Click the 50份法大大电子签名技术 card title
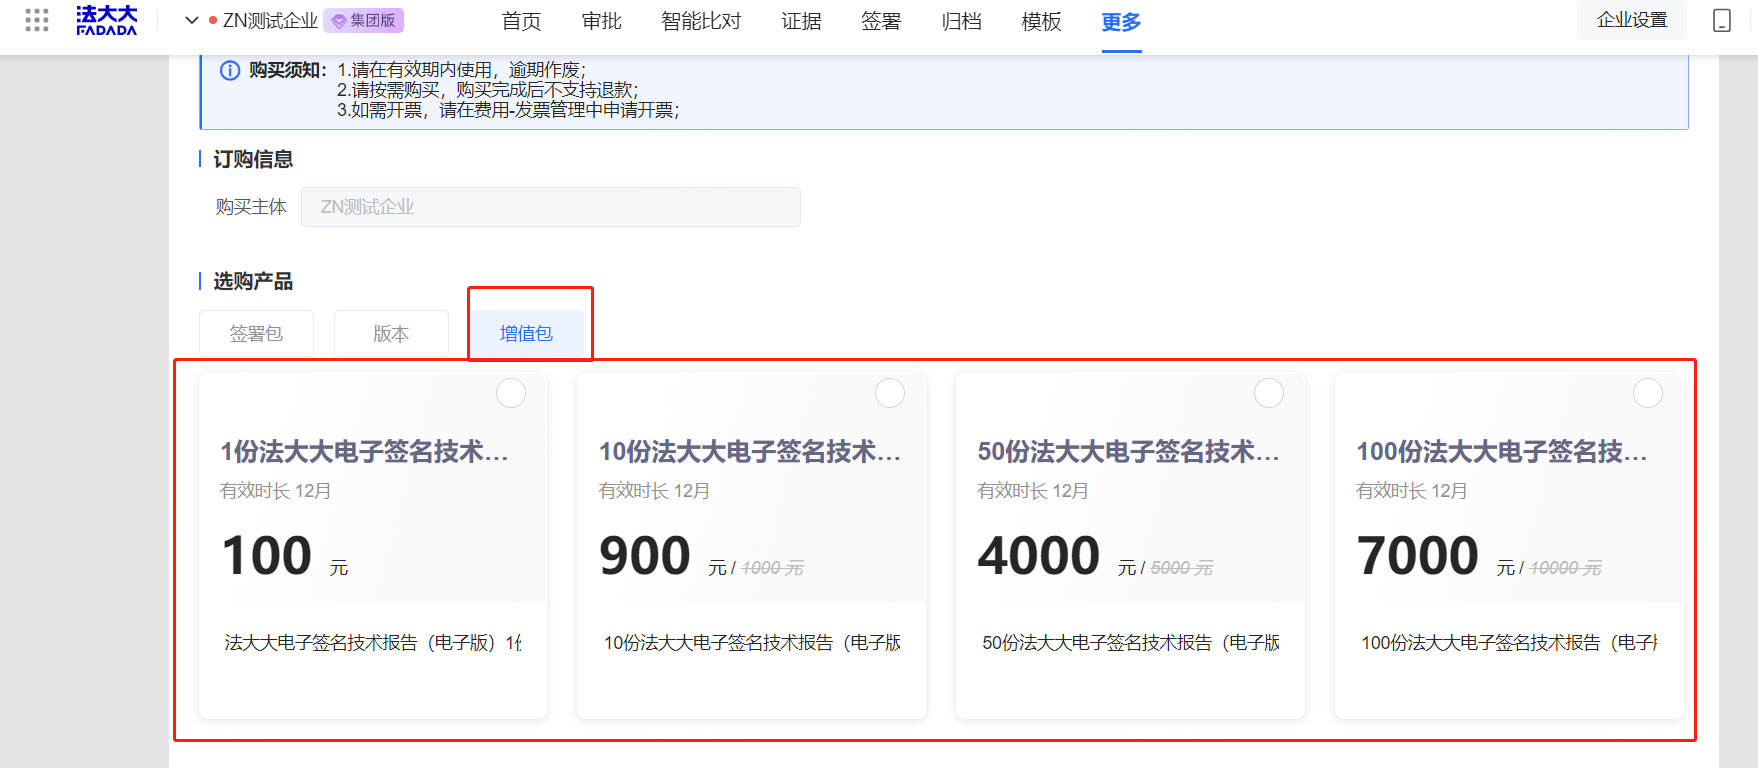 click(1129, 452)
